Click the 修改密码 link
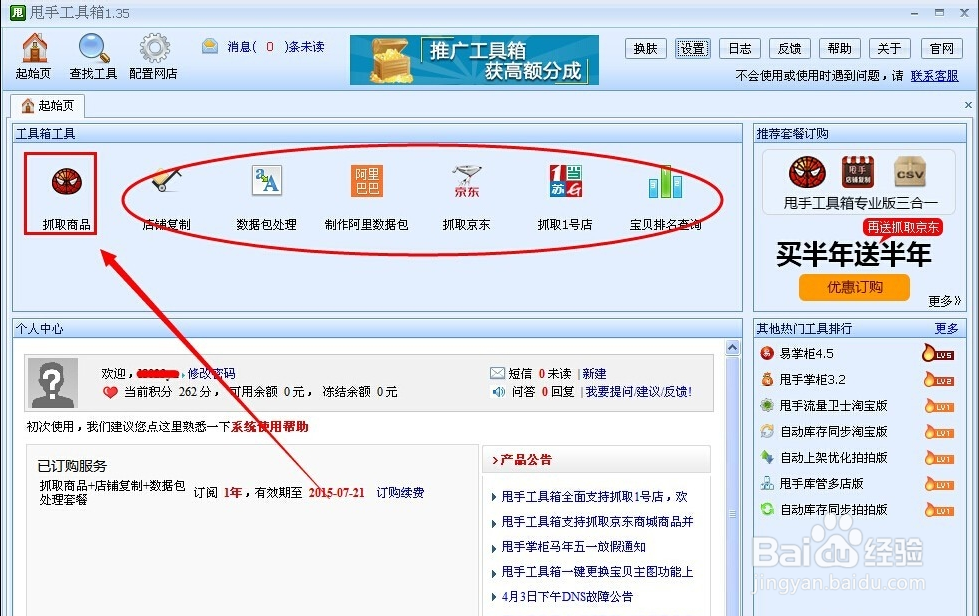 212,373
